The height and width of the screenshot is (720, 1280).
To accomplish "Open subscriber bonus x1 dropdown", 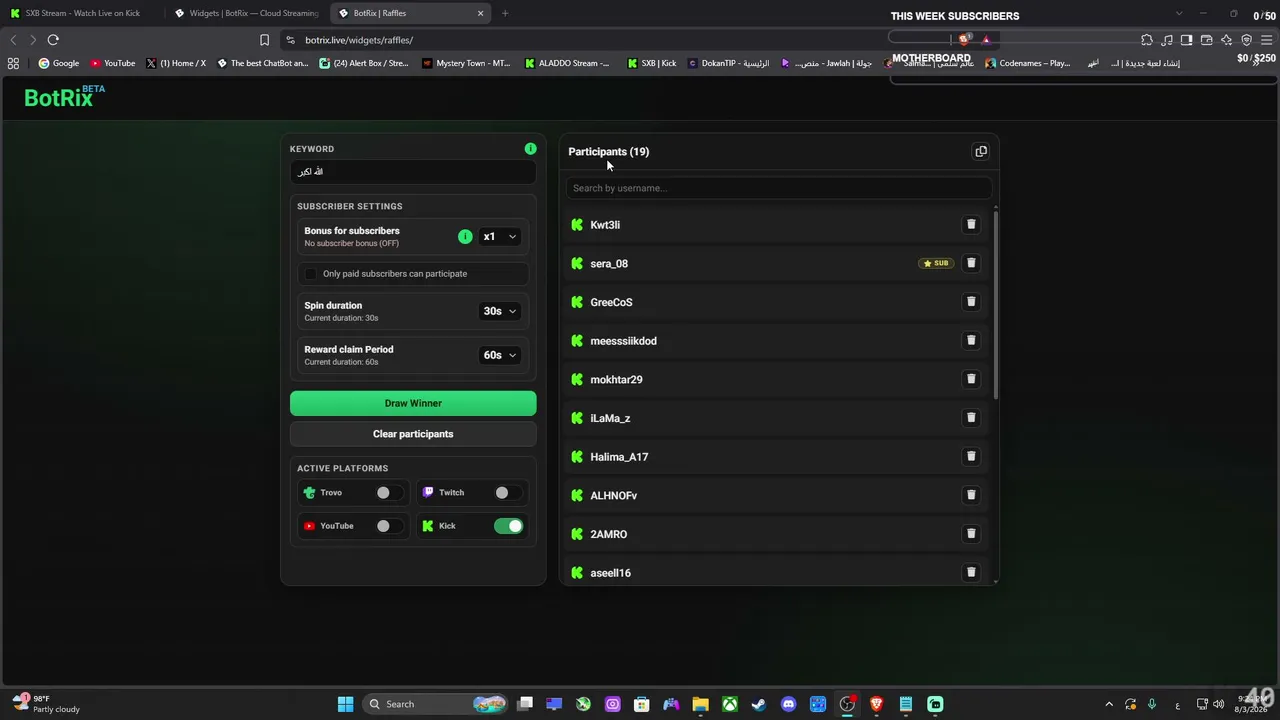I will 500,237.
